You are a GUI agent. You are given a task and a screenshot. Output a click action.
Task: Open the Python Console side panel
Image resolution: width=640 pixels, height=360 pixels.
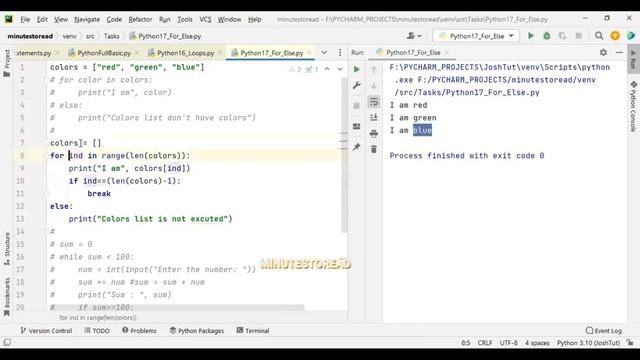(x=633, y=106)
